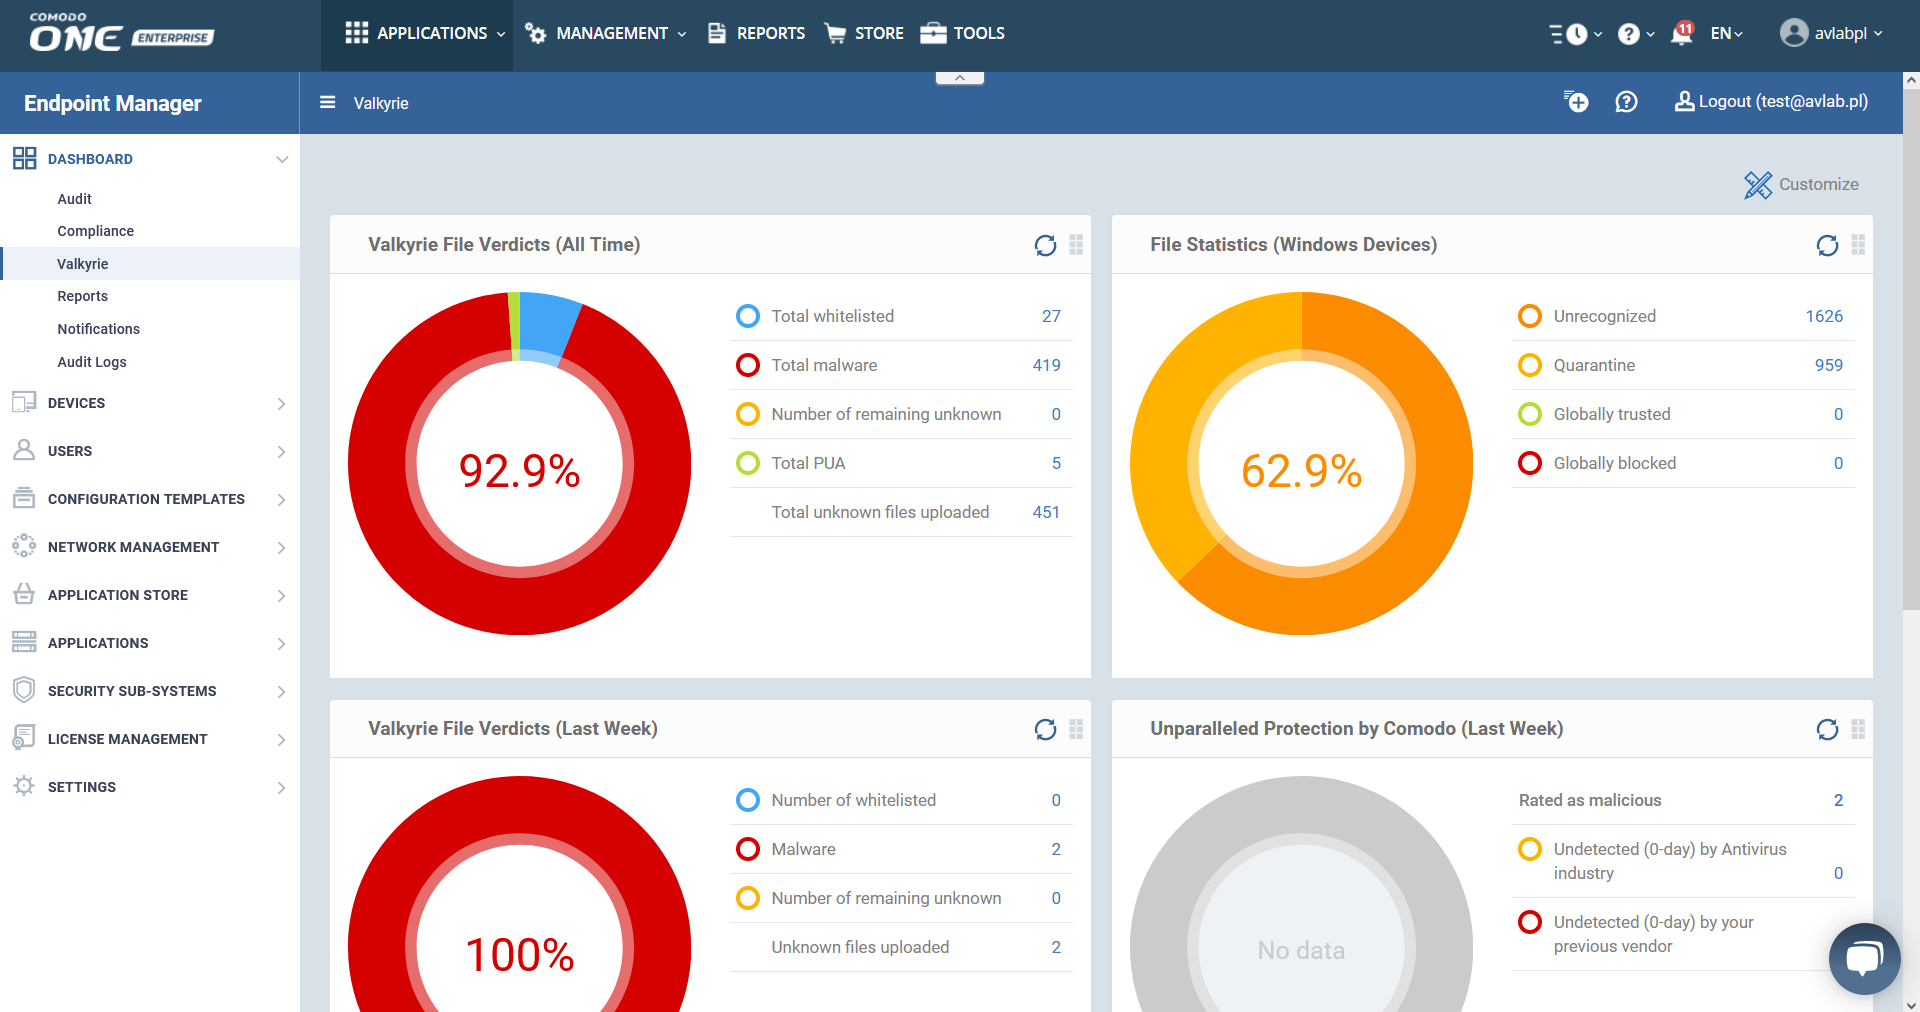Click Total malware count 419
The image size is (1920, 1012).
point(1046,365)
